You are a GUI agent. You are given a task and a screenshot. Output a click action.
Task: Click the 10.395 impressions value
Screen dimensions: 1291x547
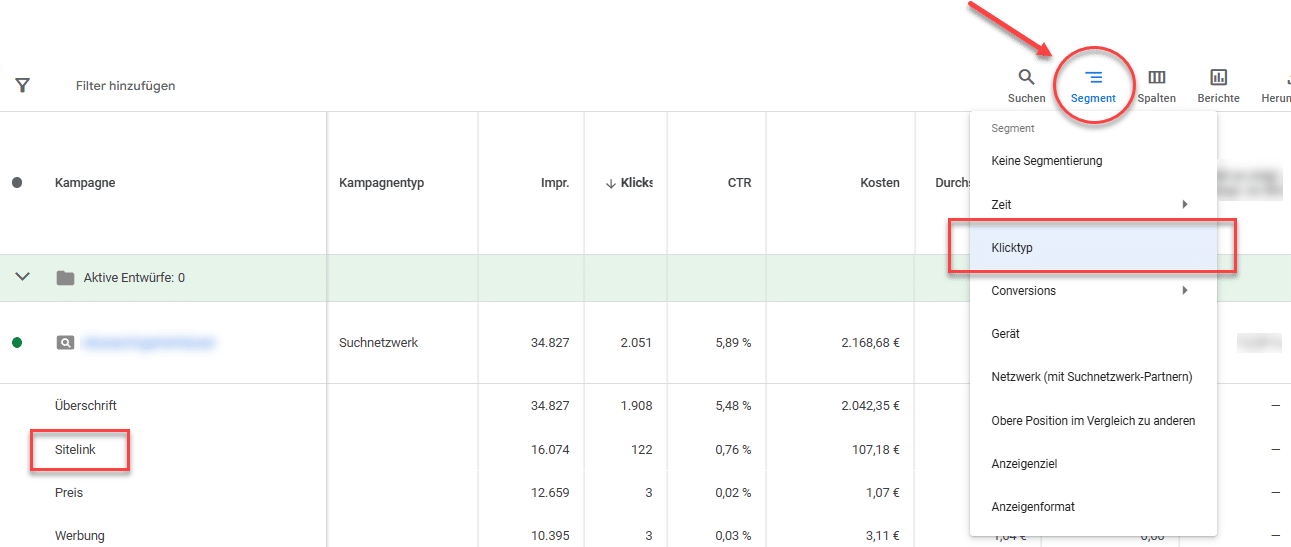tap(550, 536)
